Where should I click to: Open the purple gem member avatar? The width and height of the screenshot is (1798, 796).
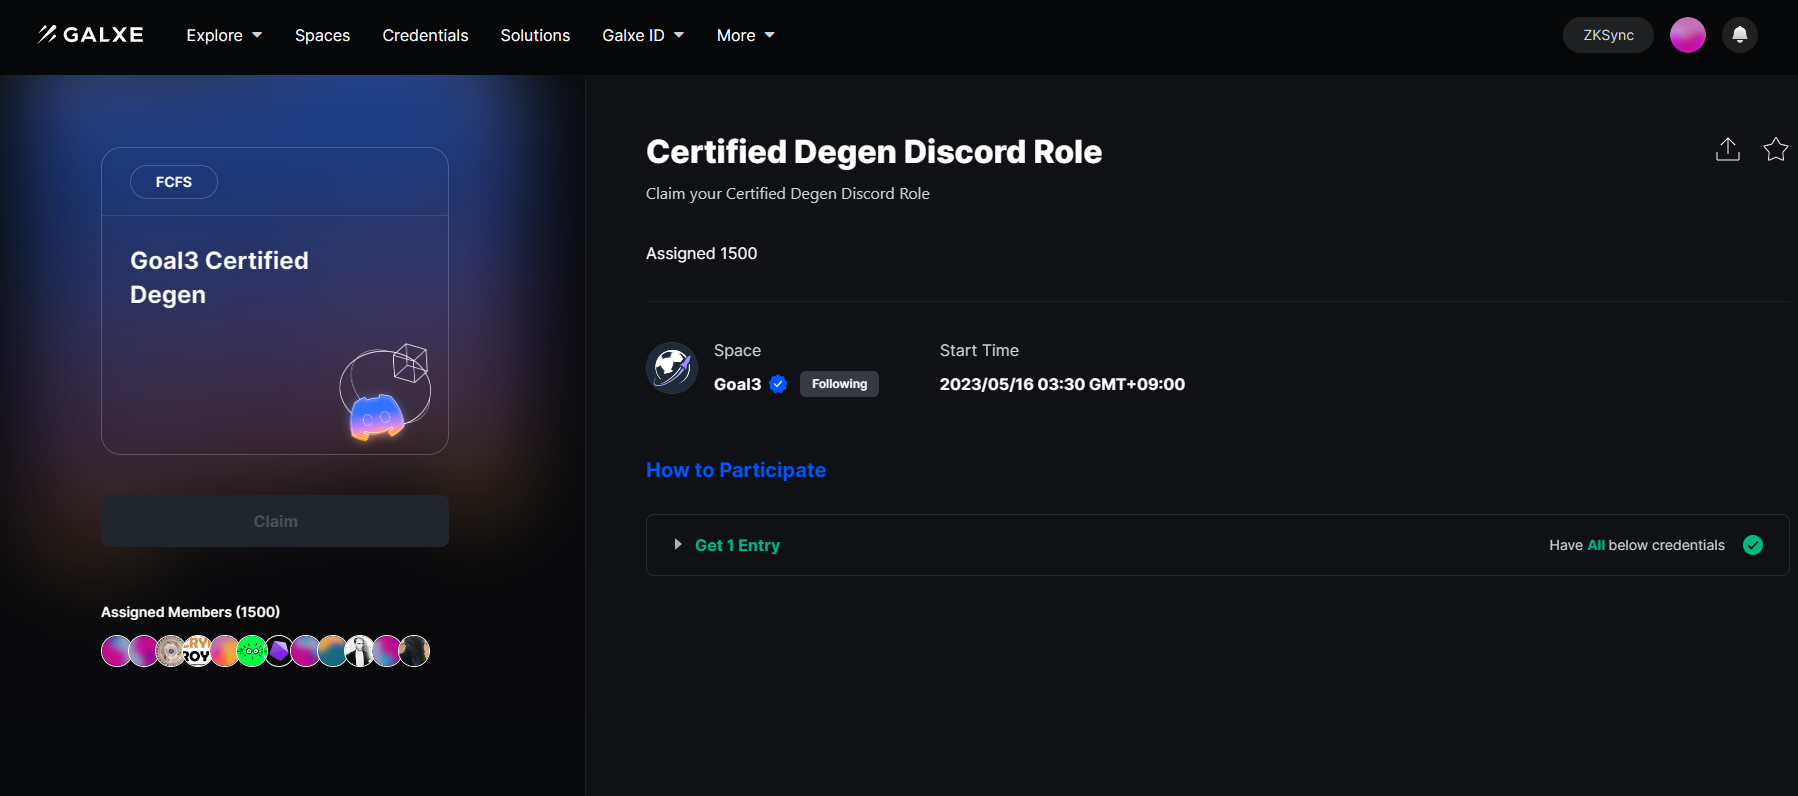pos(279,651)
